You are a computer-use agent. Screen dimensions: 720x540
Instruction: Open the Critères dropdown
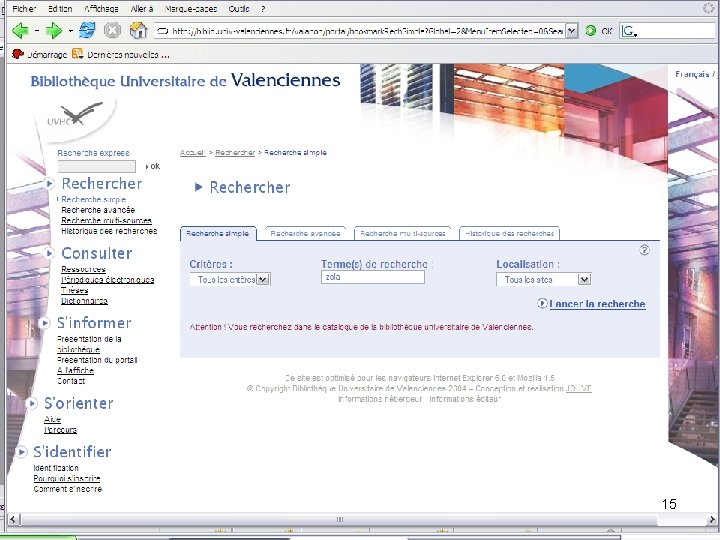(263, 279)
